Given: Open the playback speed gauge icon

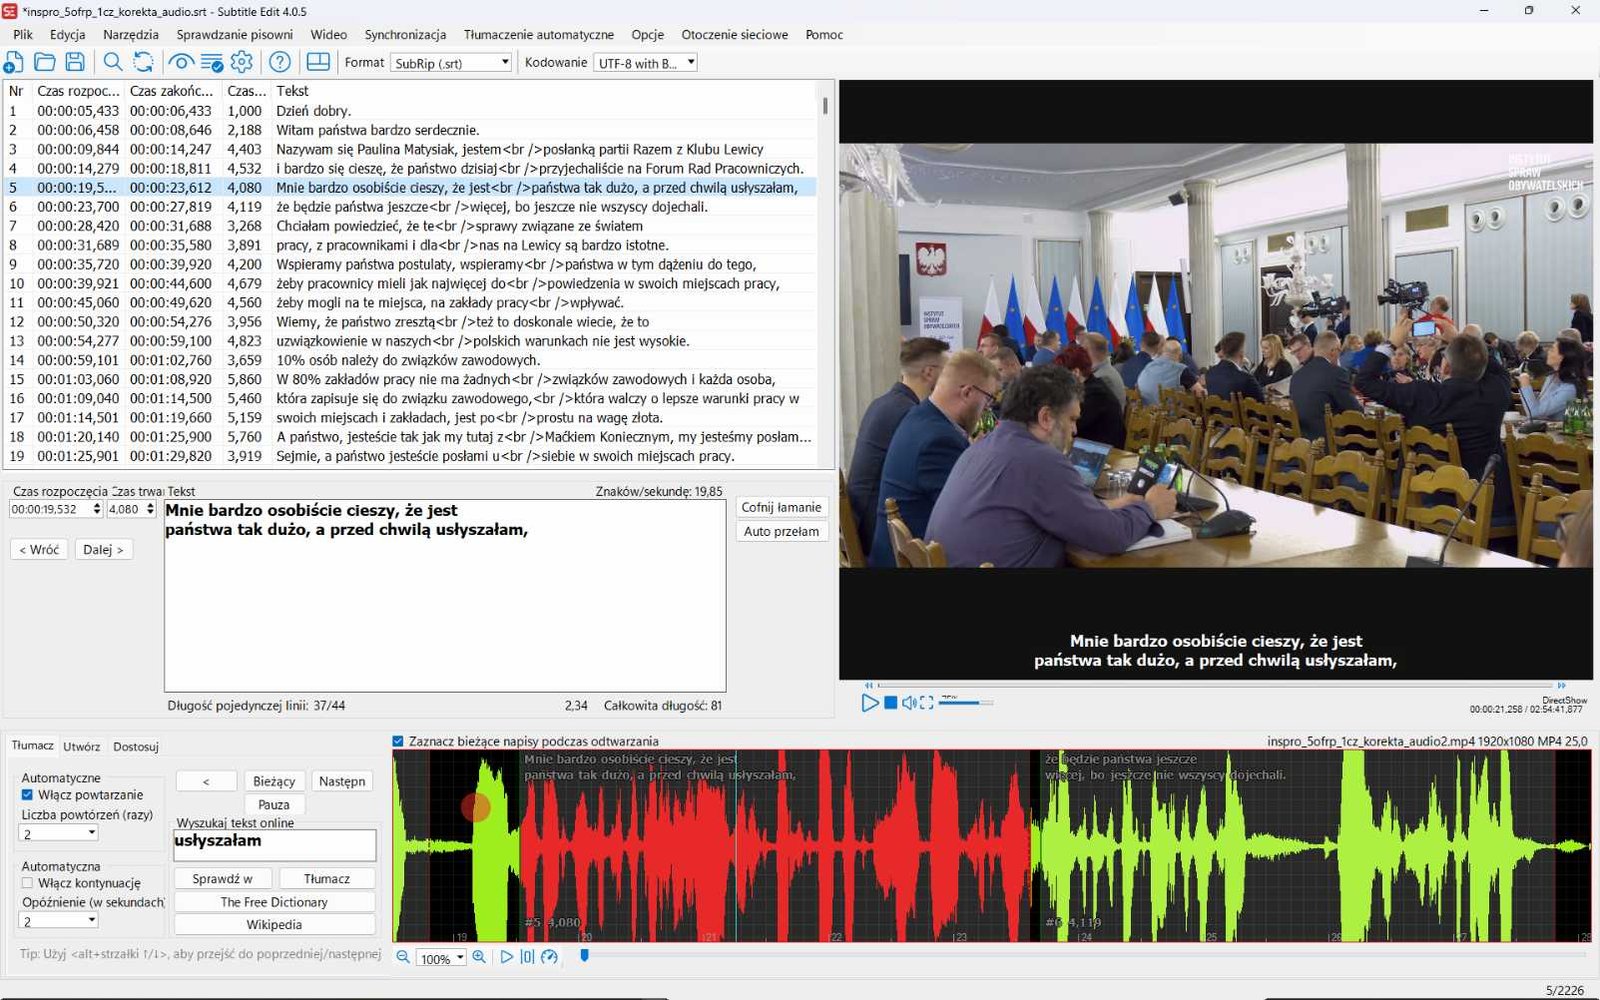Looking at the screenshot, I should click(549, 957).
